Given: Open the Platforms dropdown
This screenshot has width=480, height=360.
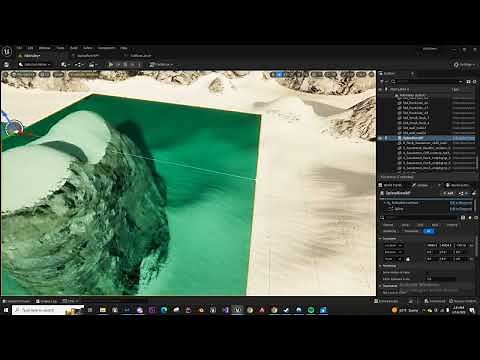Looking at the screenshot, I should pos(161,65).
